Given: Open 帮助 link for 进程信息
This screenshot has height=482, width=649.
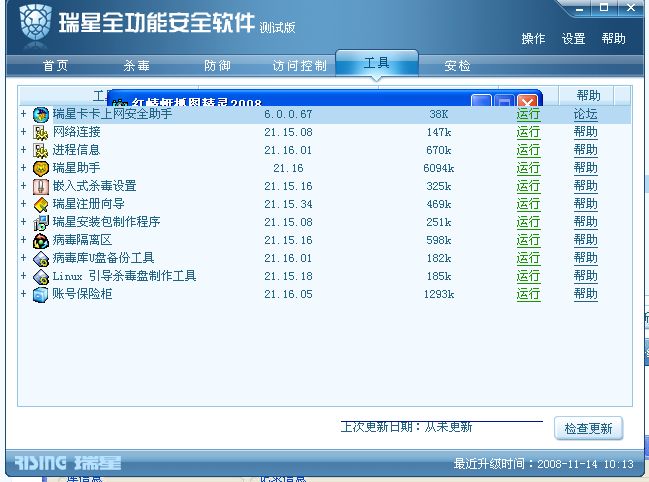Looking at the screenshot, I should tap(586, 150).
